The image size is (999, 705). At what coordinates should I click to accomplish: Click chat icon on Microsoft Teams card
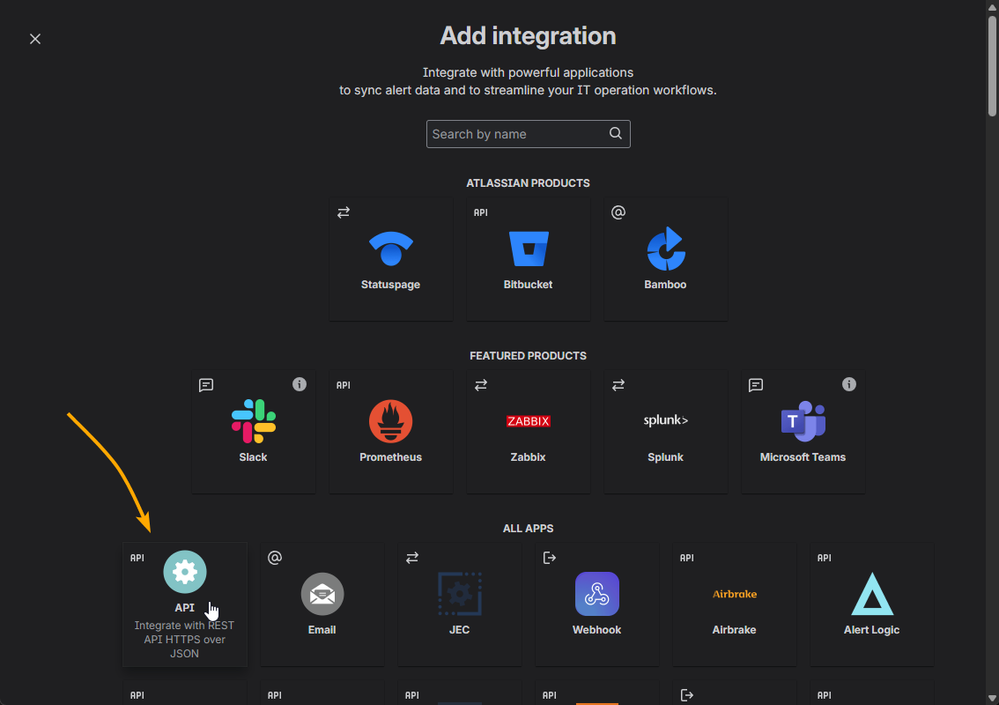coord(756,385)
